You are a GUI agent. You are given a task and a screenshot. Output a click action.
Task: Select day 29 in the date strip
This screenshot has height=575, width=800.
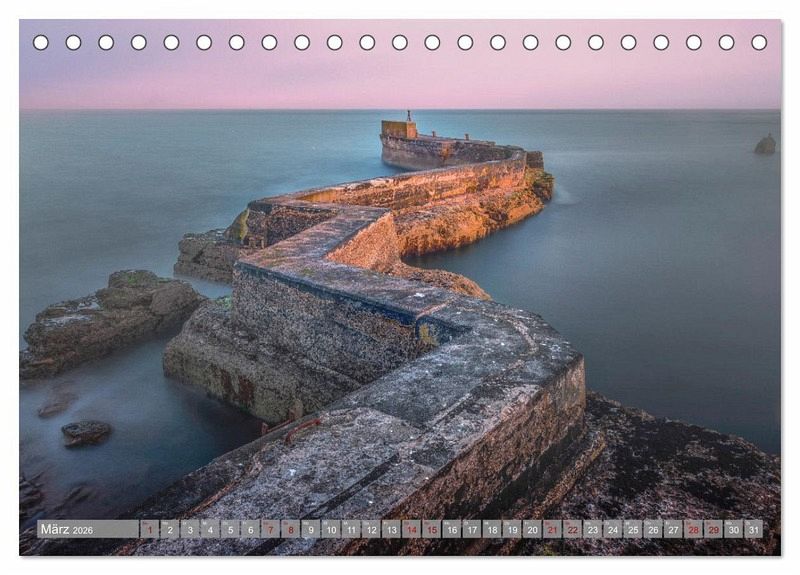(713, 529)
